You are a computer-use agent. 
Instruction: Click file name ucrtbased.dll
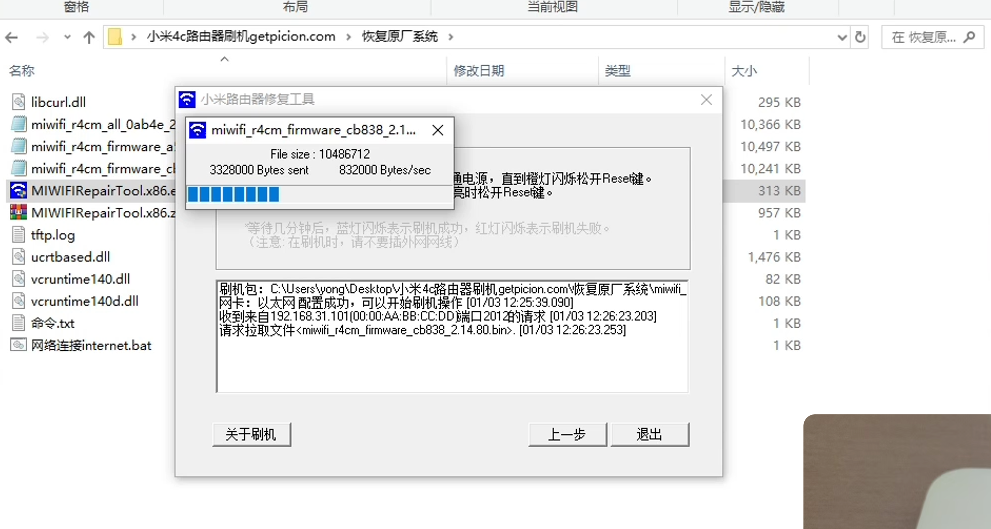(70, 257)
